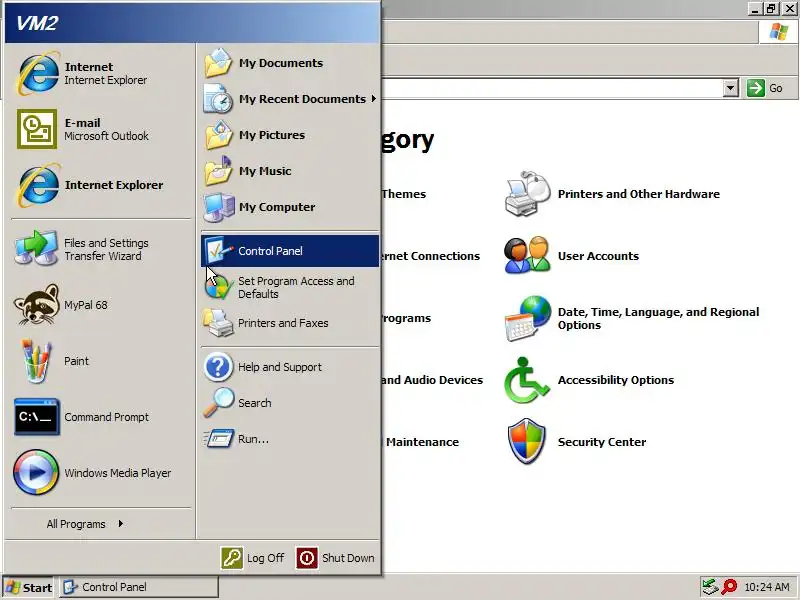Click the Printers and Faxes label
This screenshot has width=800, height=600.
[283, 323]
